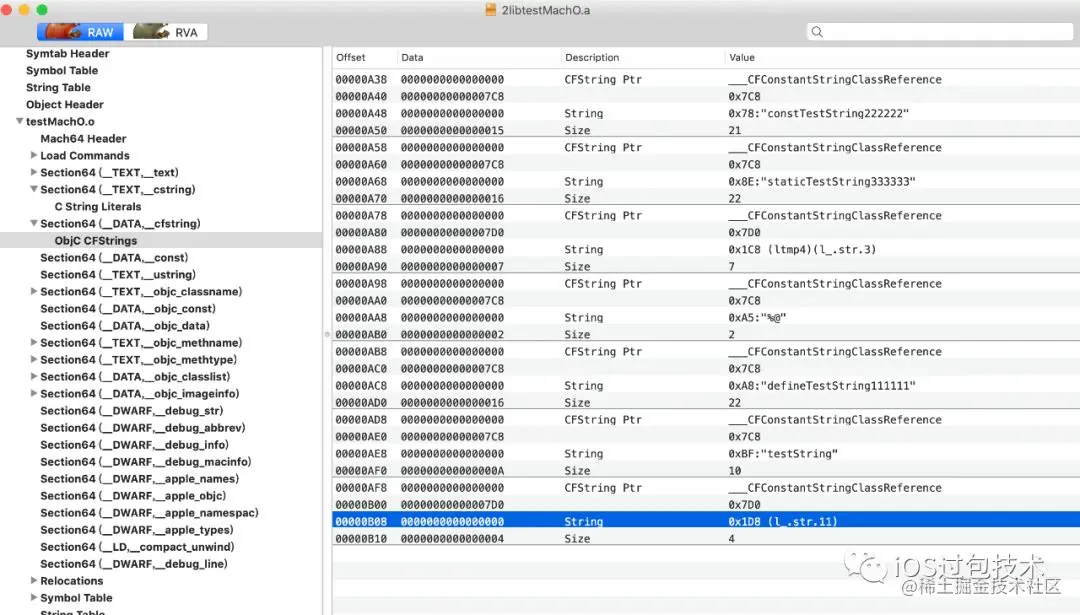The width and height of the screenshot is (1080, 615).
Task: Select highlighted row 0x1D8 (l_.str.11)
Action: pyautogui.click(x=706, y=521)
